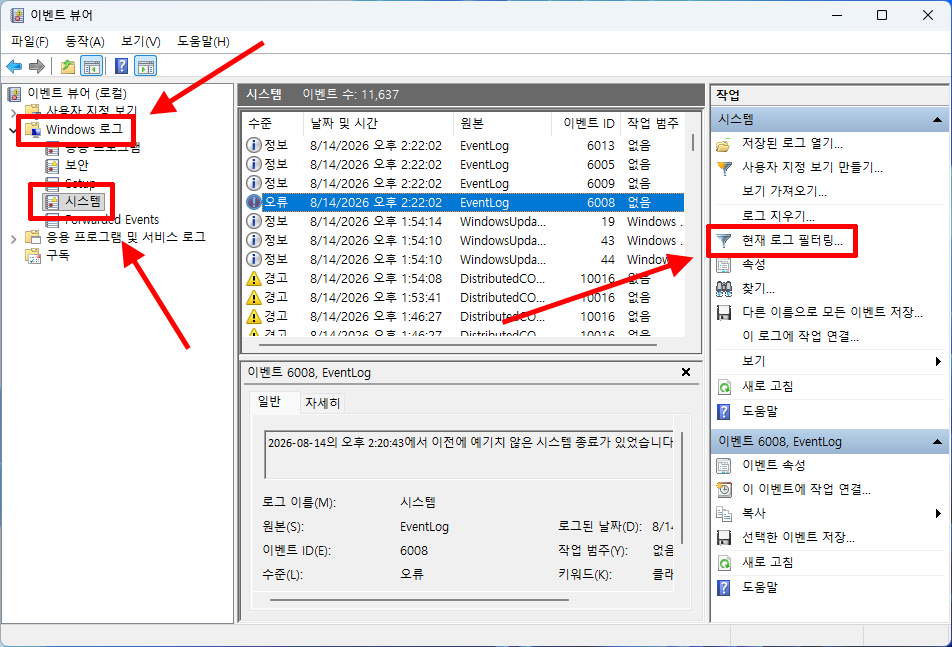This screenshot has height=647, width=952.
Task: Select the EventLog 6013 정보 row
Action: (x=464, y=146)
